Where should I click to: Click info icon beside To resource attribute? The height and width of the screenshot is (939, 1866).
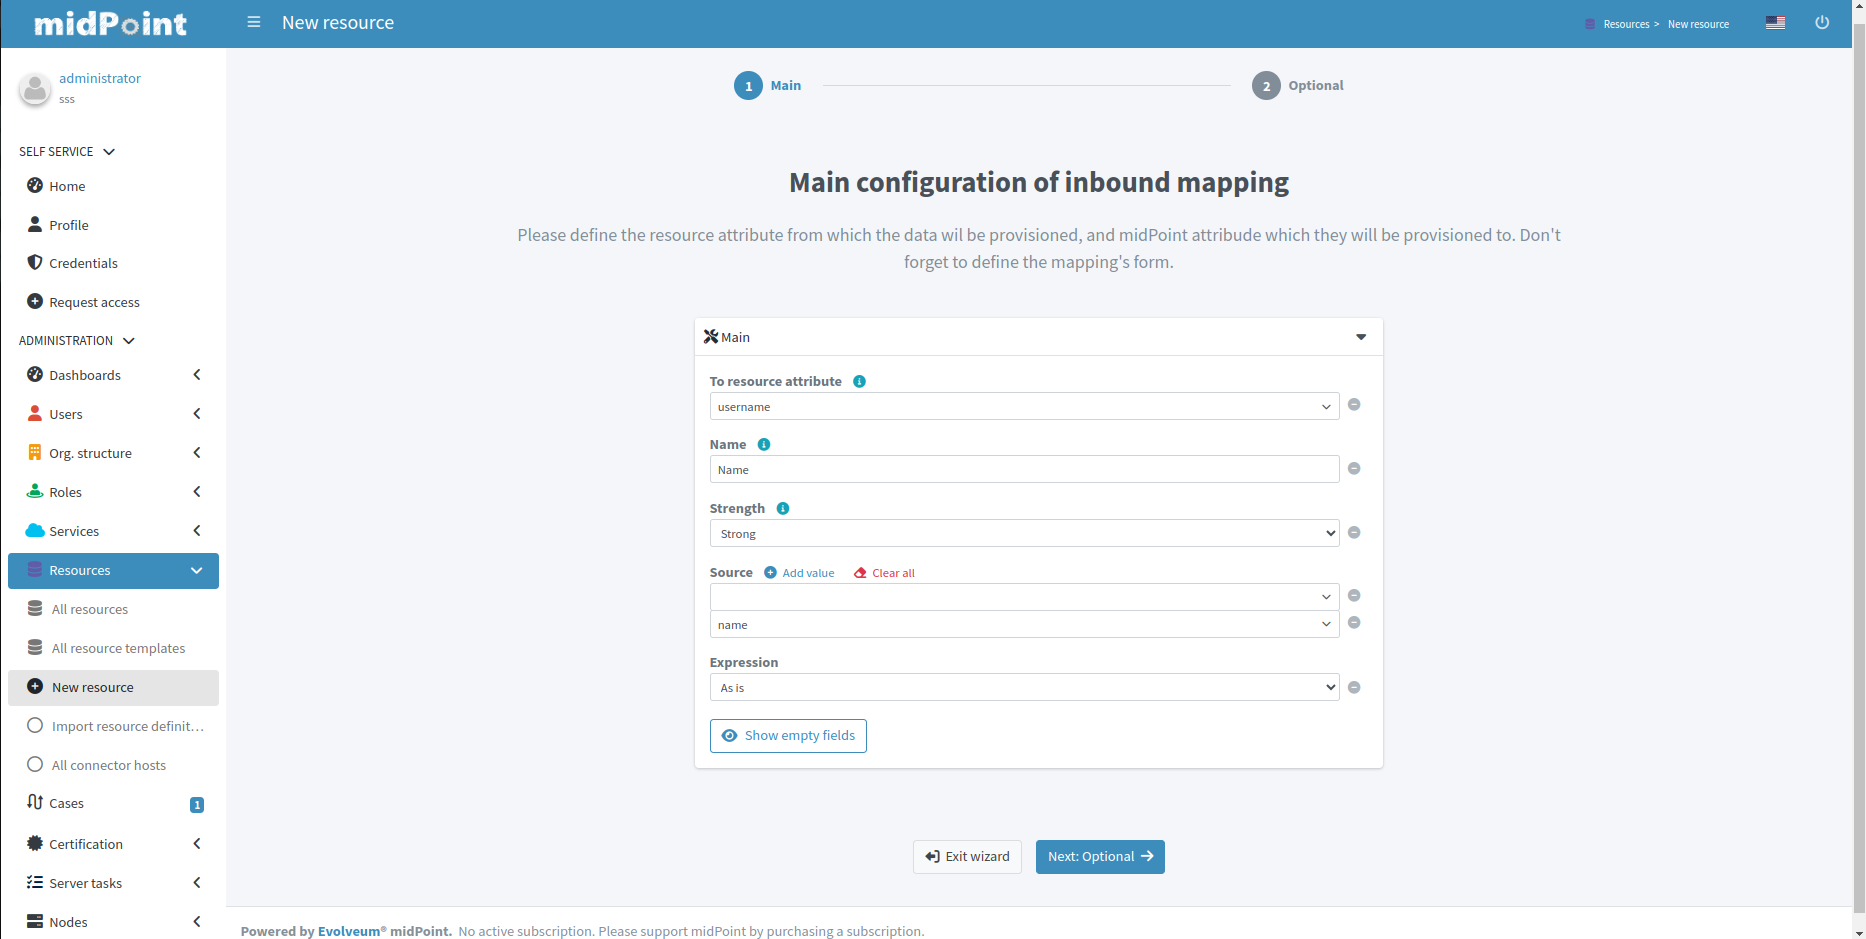coord(859,381)
